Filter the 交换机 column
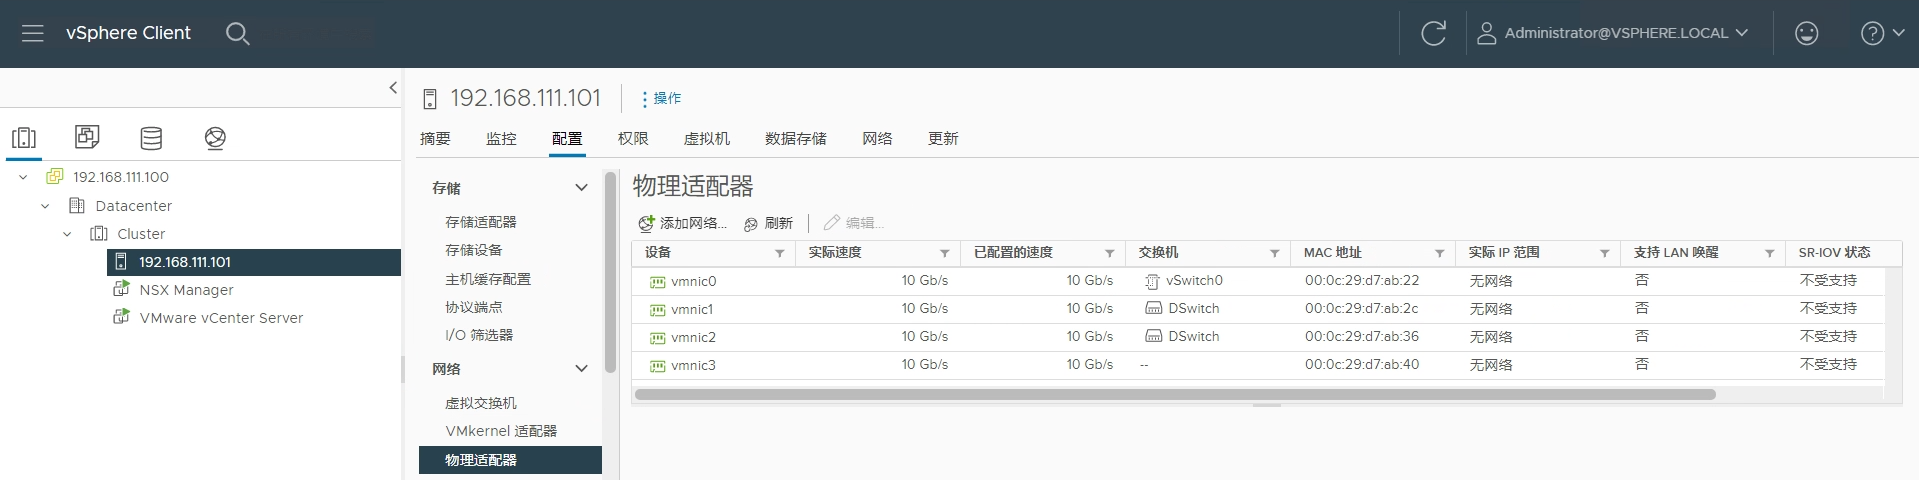The height and width of the screenshot is (480, 1919). tap(1274, 253)
